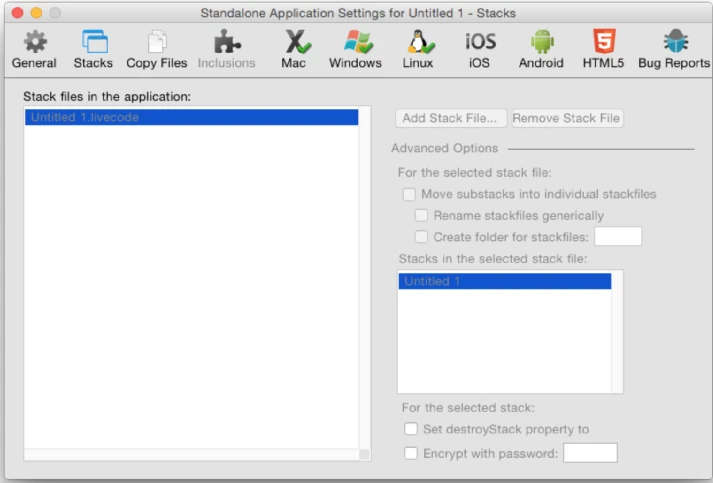This screenshot has width=713, height=483.
Task: Open the Bug Reports pane
Action: tap(674, 50)
